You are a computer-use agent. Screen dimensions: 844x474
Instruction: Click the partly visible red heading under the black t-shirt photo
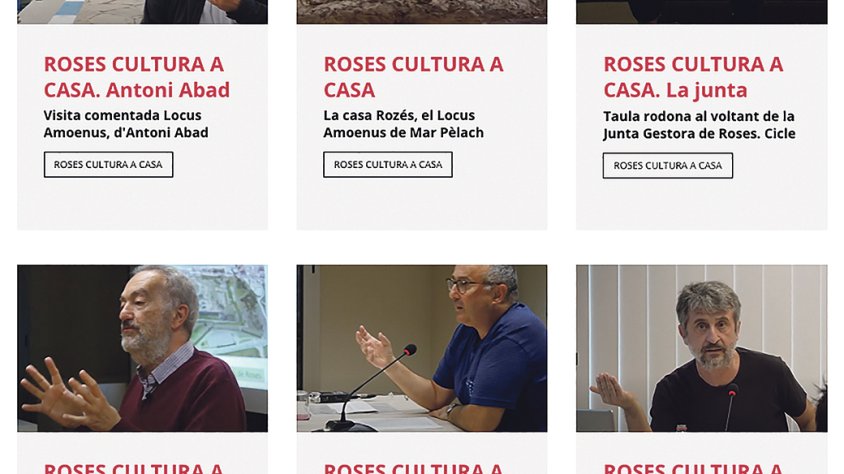[x=693, y=468]
